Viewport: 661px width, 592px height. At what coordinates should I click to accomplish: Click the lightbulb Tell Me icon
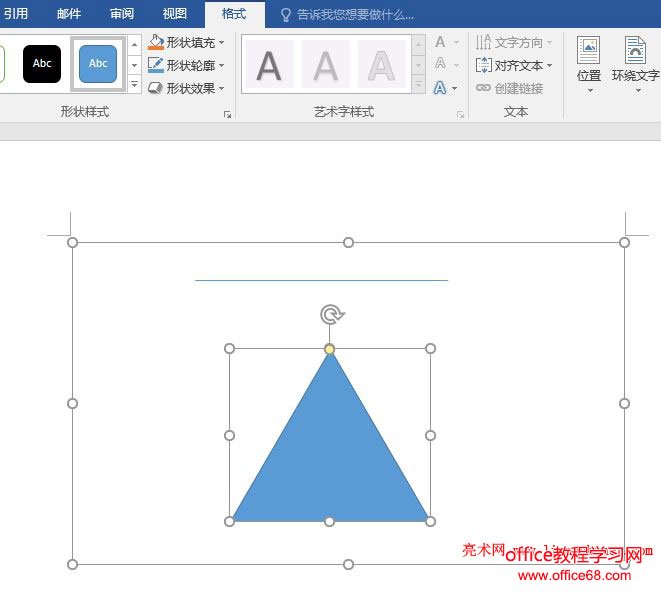(286, 15)
